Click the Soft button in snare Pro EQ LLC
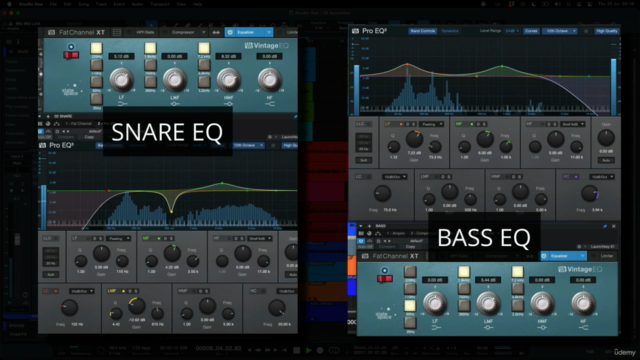 click(x=51, y=275)
